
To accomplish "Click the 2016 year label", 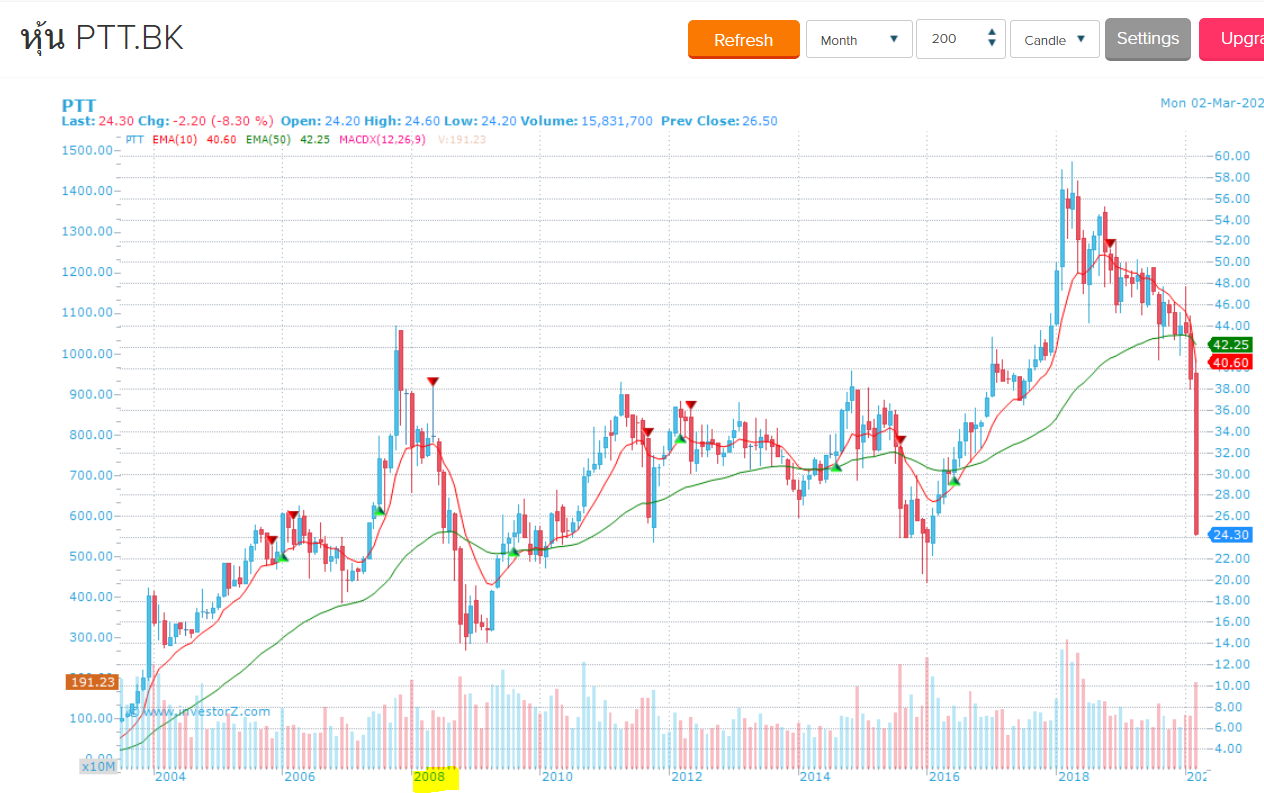I will 944,777.
